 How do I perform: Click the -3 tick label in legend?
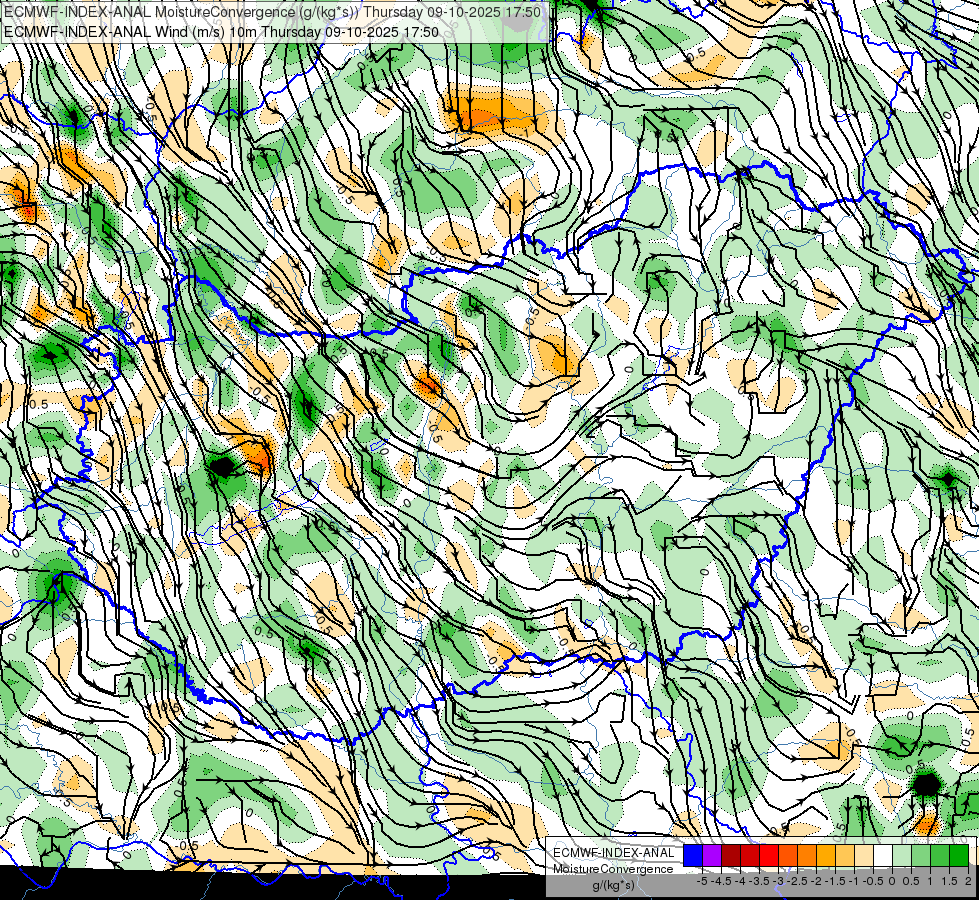click(778, 881)
